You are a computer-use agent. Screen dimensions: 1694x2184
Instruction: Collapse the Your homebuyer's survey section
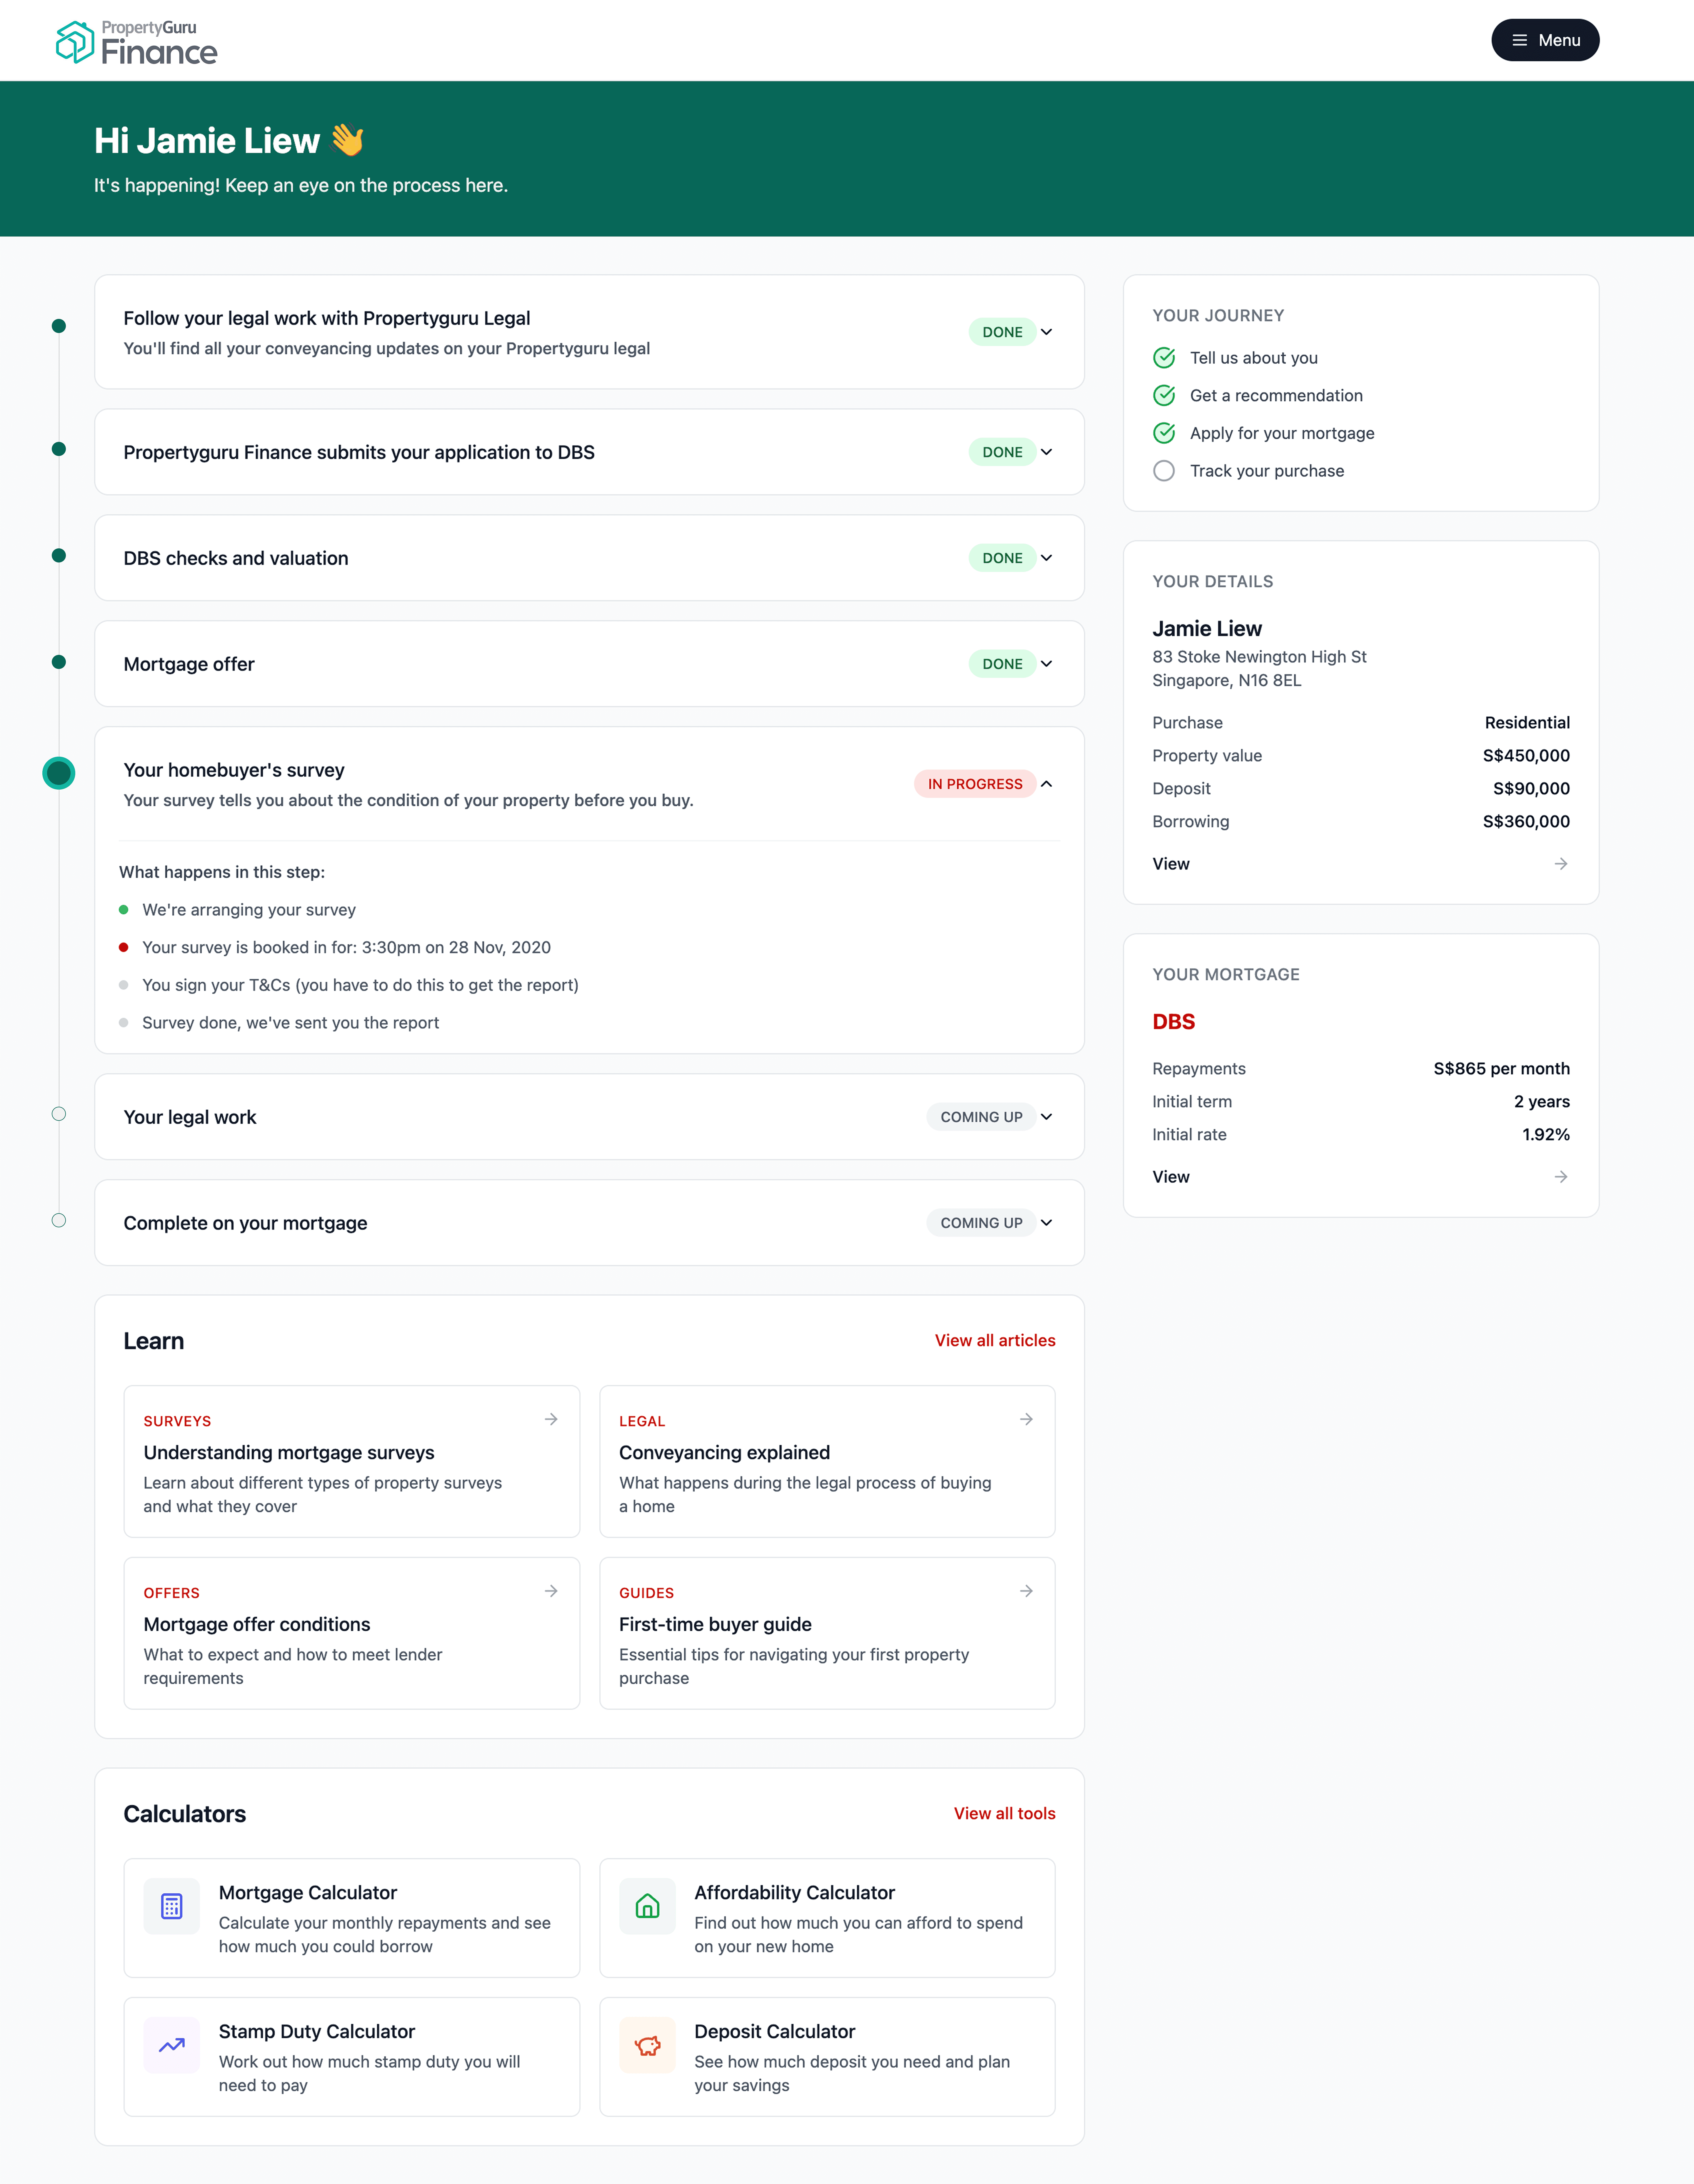tap(1046, 784)
